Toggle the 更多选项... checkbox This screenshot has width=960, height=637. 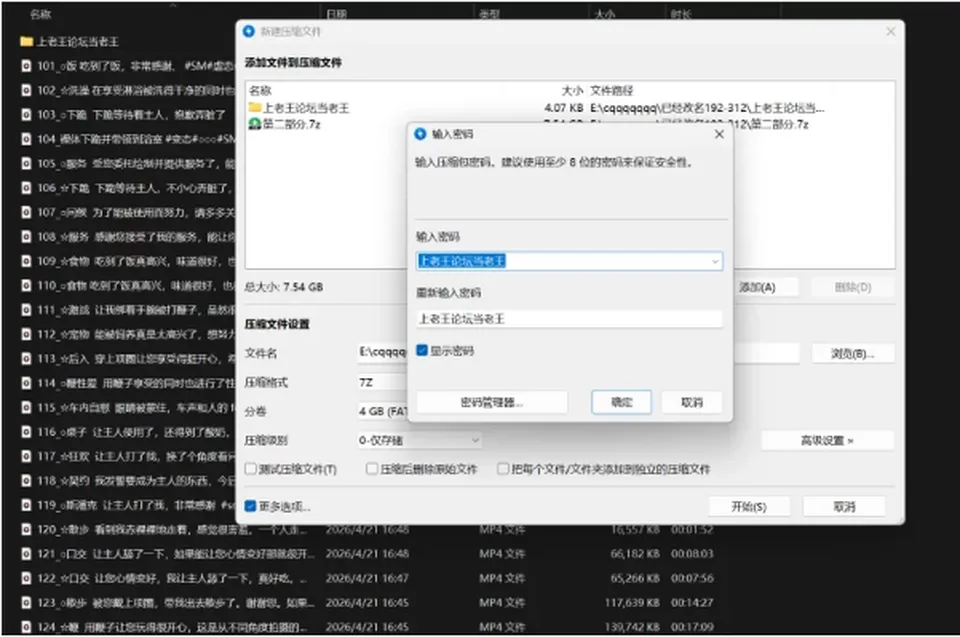(250, 506)
